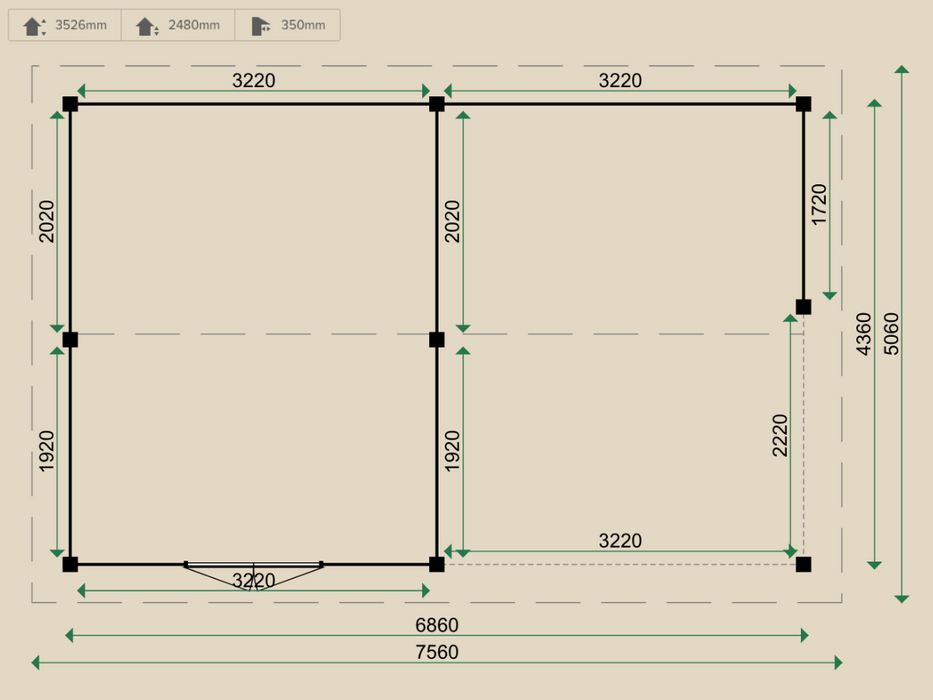Select the top-left corner post square

point(69,103)
